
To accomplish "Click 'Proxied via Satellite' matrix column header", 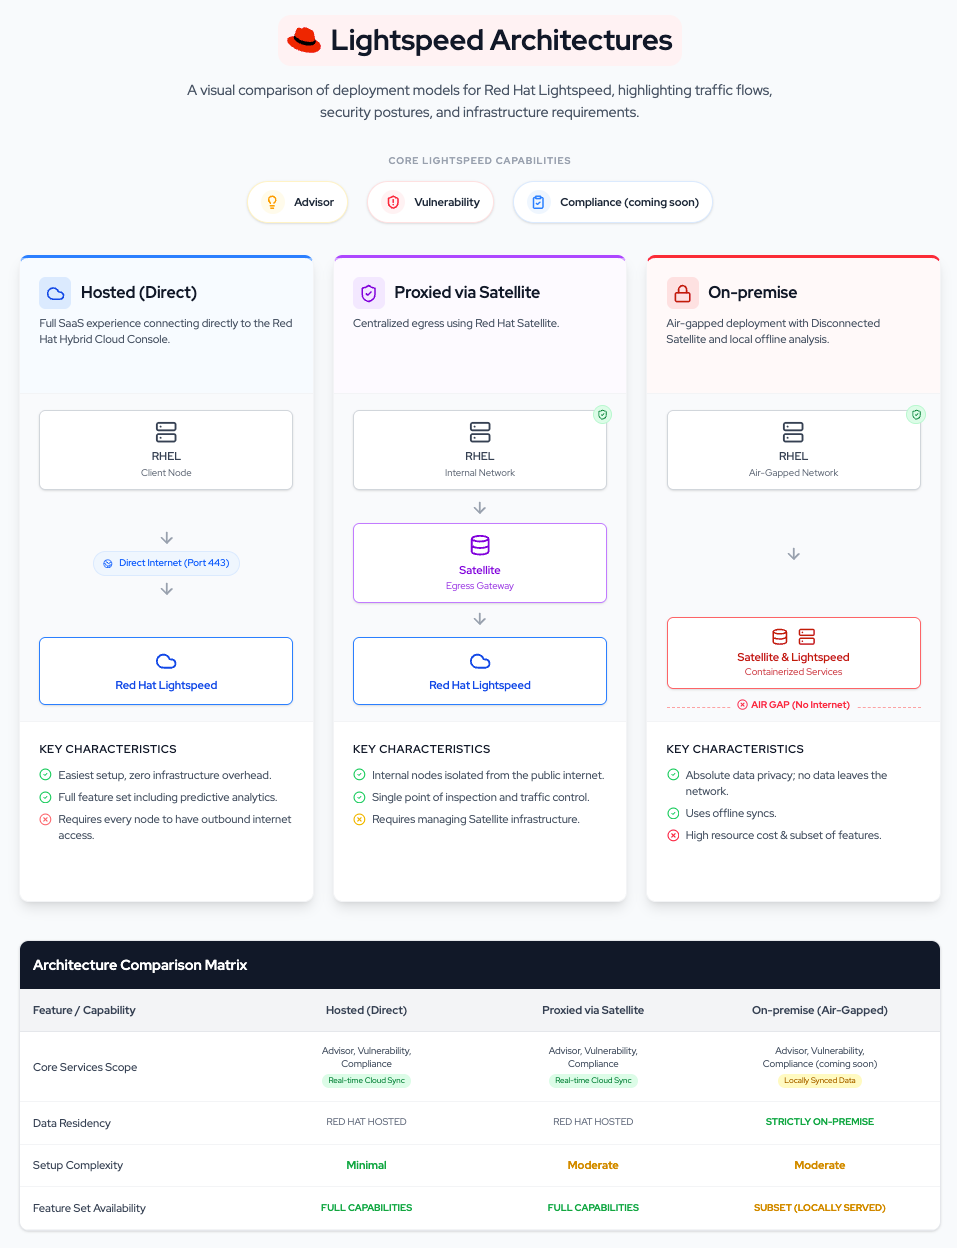I will click(593, 1010).
